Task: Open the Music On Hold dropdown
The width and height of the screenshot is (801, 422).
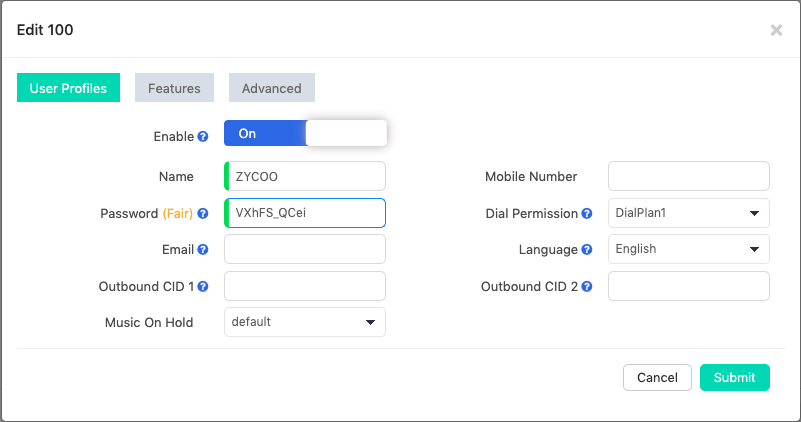Action: 305,322
